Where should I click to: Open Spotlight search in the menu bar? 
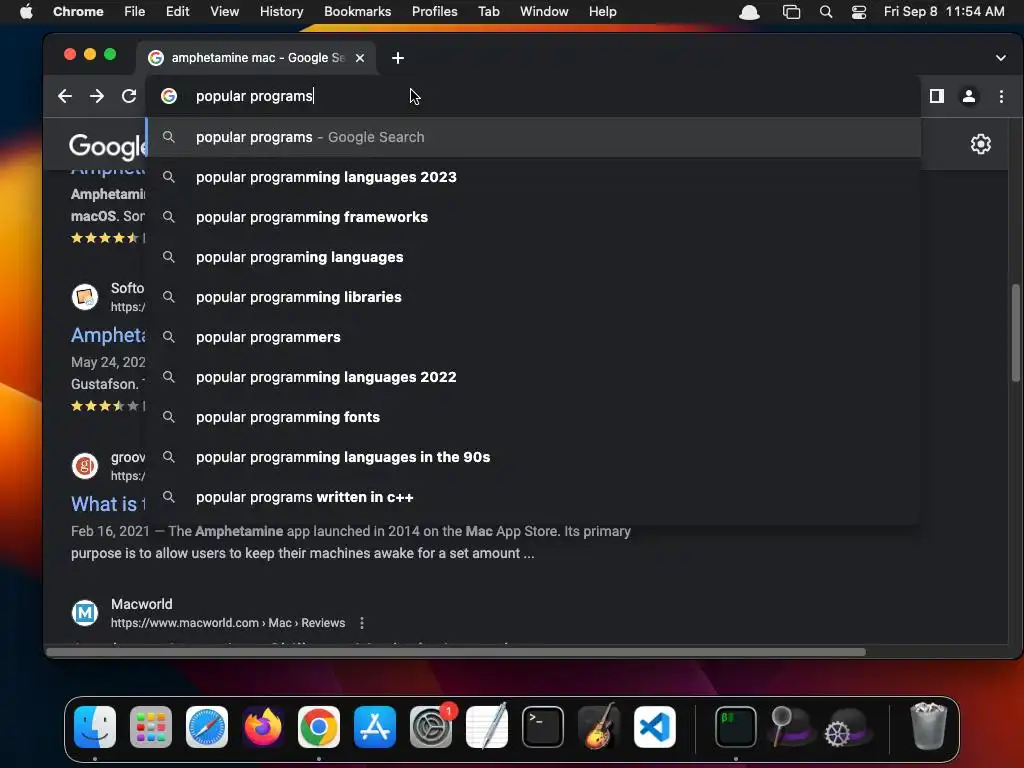coord(825,12)
